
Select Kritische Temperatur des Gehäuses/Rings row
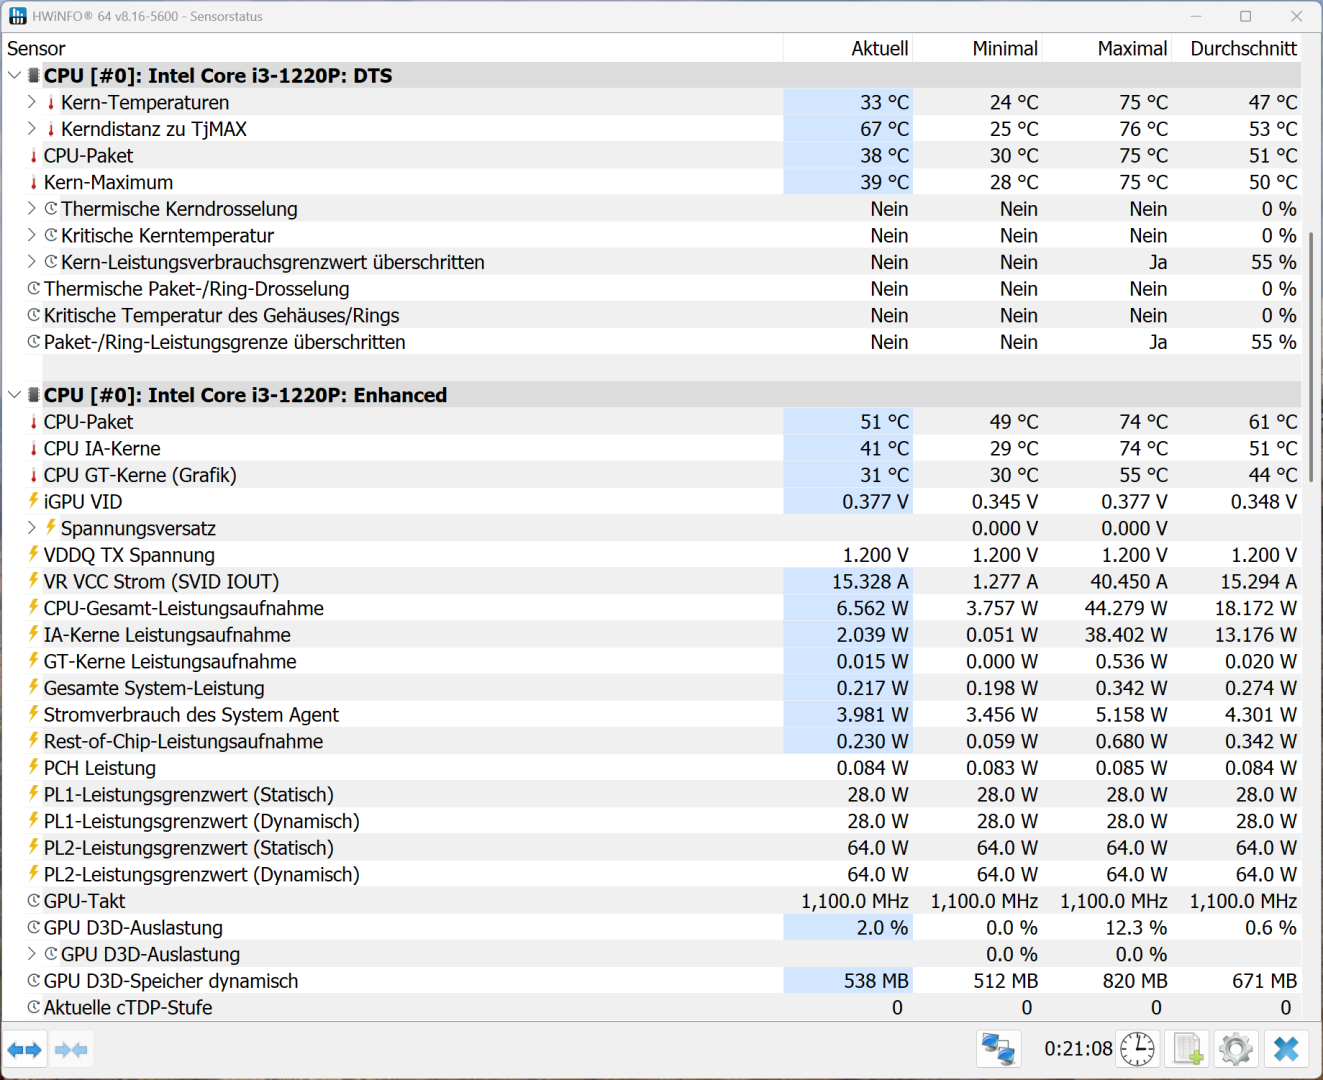tap(652, 315)
